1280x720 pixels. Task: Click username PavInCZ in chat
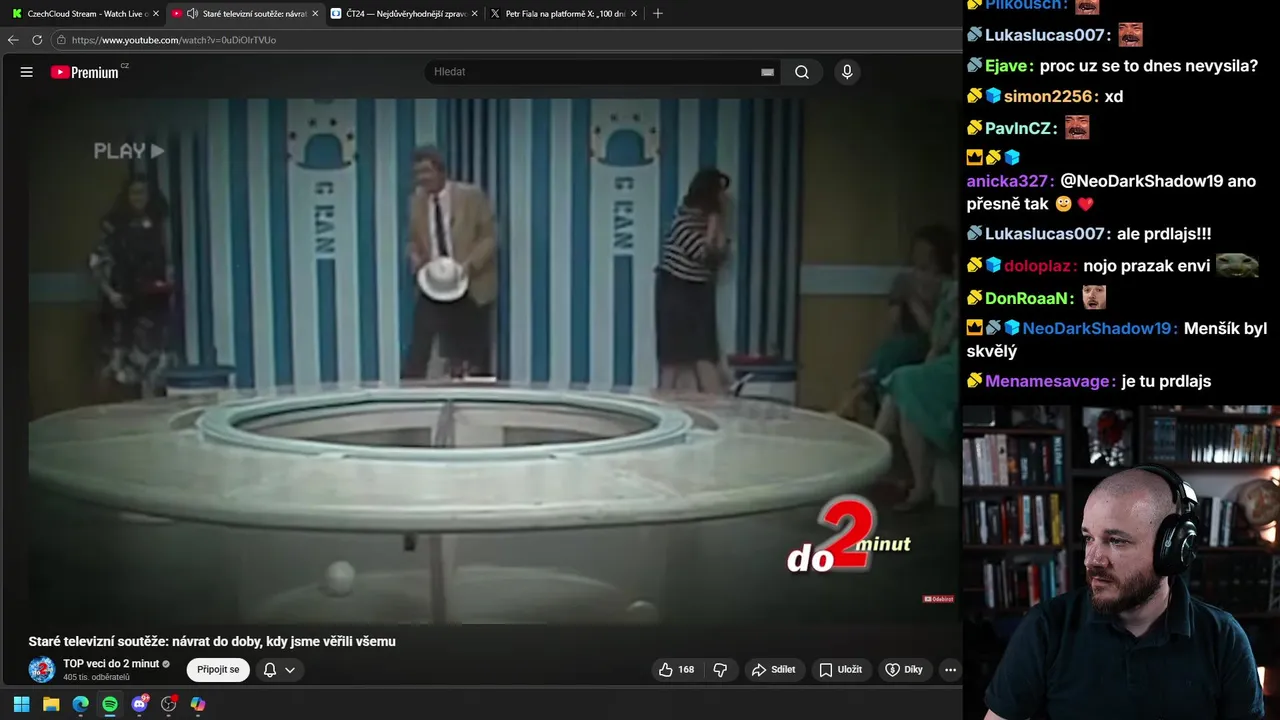[1020, 128]
